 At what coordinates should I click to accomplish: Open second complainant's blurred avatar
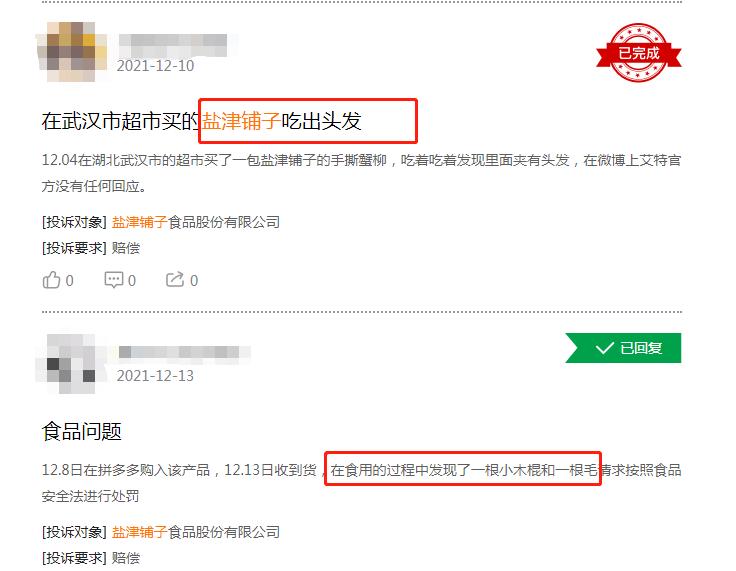(71, 363)
